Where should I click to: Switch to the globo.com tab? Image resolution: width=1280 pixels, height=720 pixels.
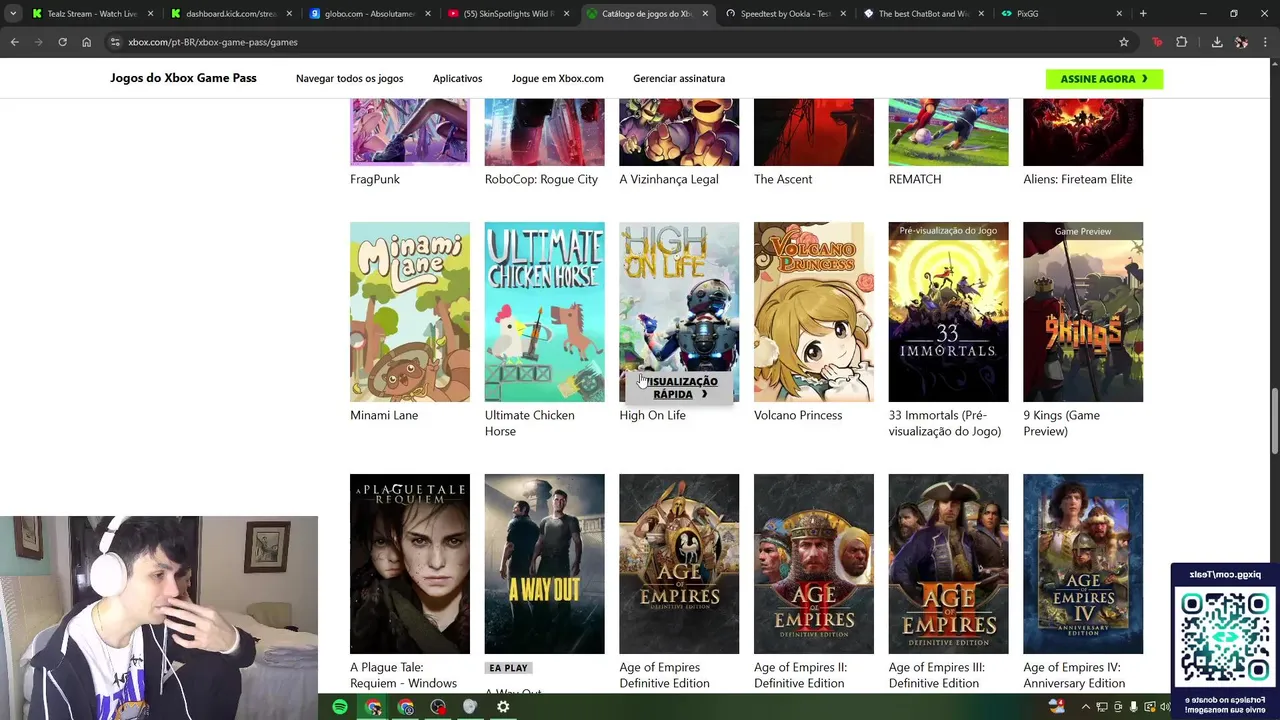(368, 14)
